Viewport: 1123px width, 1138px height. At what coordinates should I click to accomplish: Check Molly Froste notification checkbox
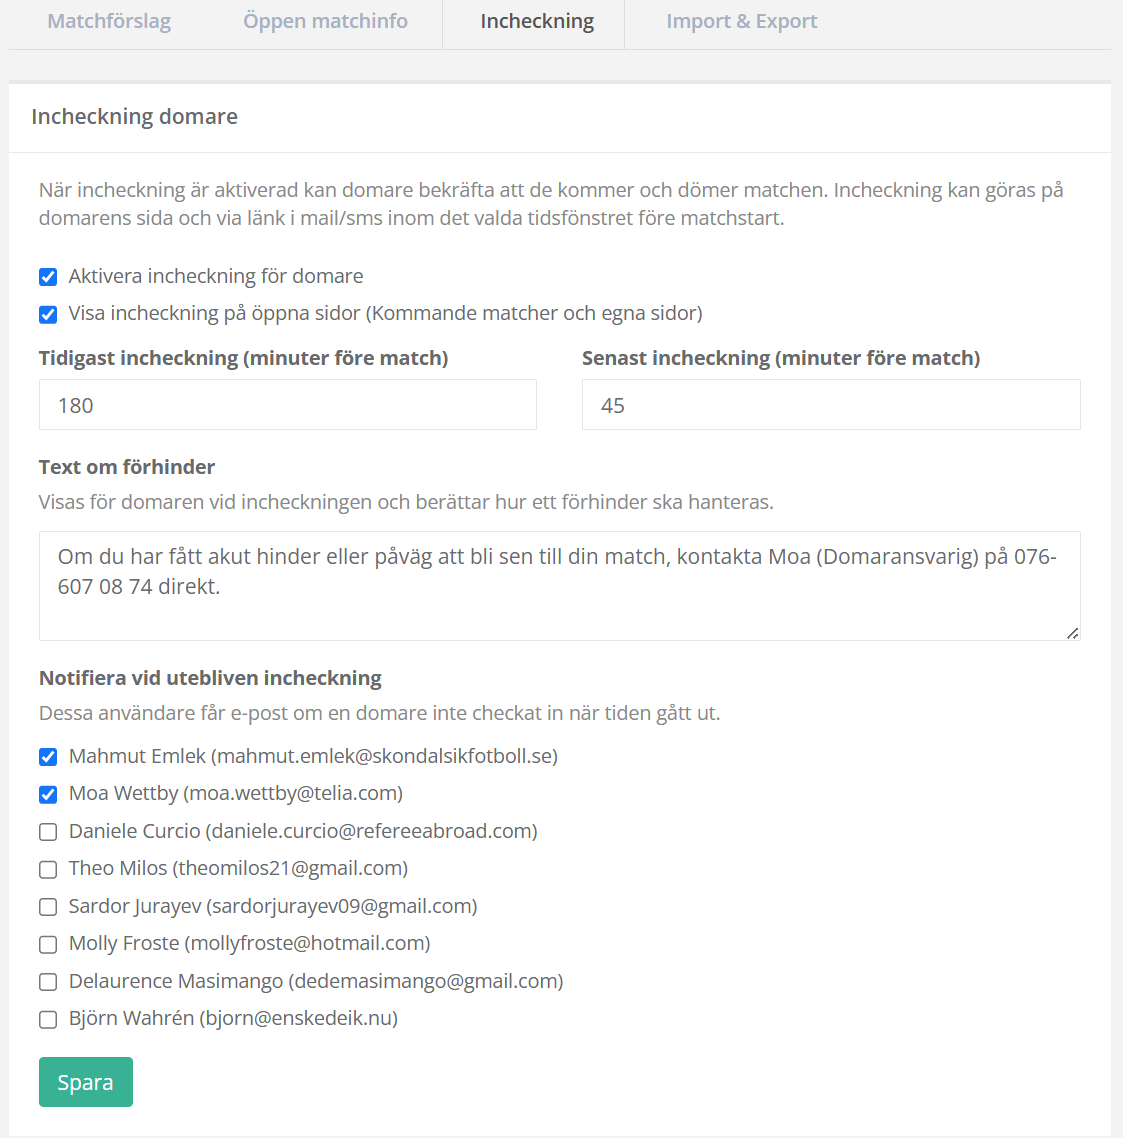[x=48, y=944]
